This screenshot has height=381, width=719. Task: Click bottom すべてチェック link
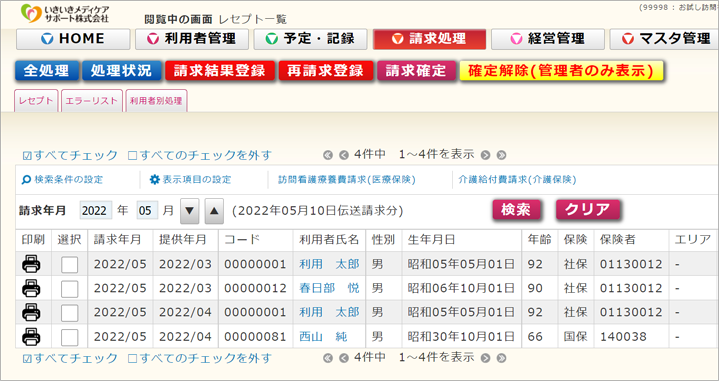click(x=70, y=359)
